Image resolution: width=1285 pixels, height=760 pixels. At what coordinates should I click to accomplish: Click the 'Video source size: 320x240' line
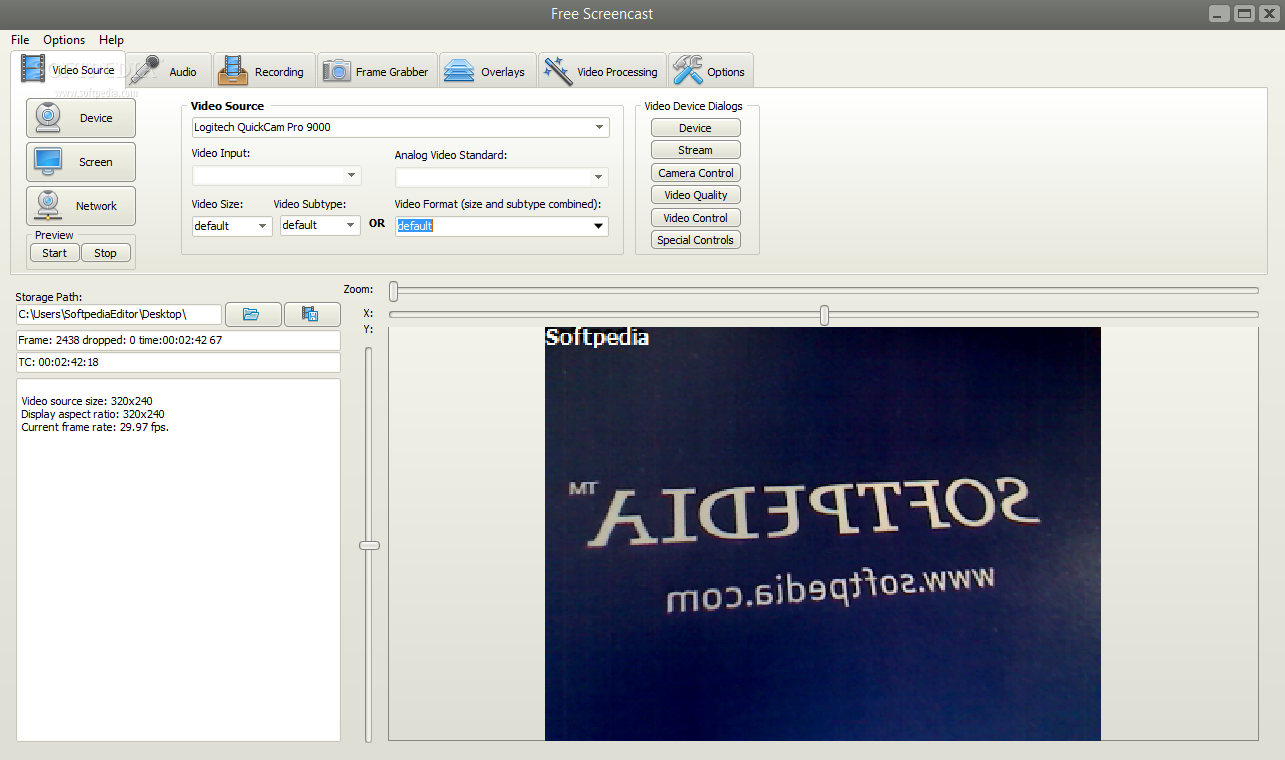[87, 401]
